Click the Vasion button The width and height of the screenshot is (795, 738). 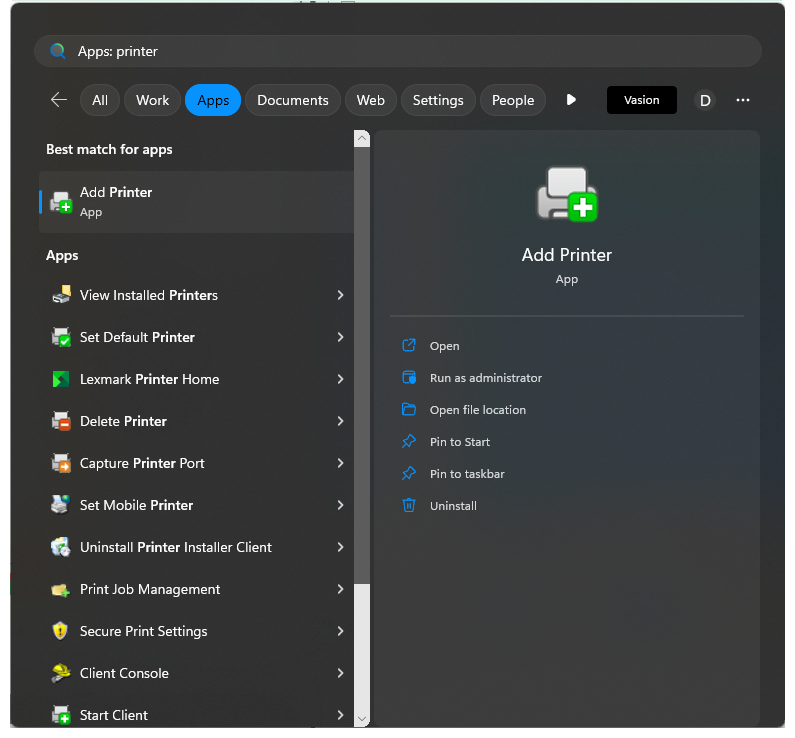pyautogui.click(x=641, y=100)
